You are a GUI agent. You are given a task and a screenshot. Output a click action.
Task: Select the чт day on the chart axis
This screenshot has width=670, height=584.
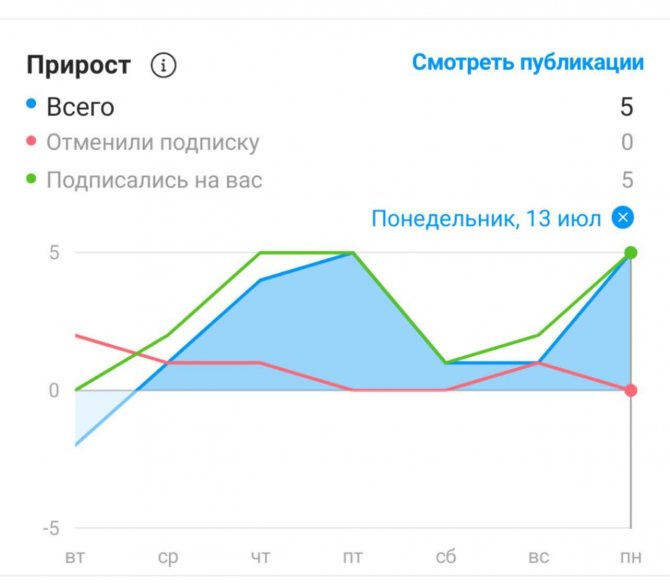click(260, 557)
